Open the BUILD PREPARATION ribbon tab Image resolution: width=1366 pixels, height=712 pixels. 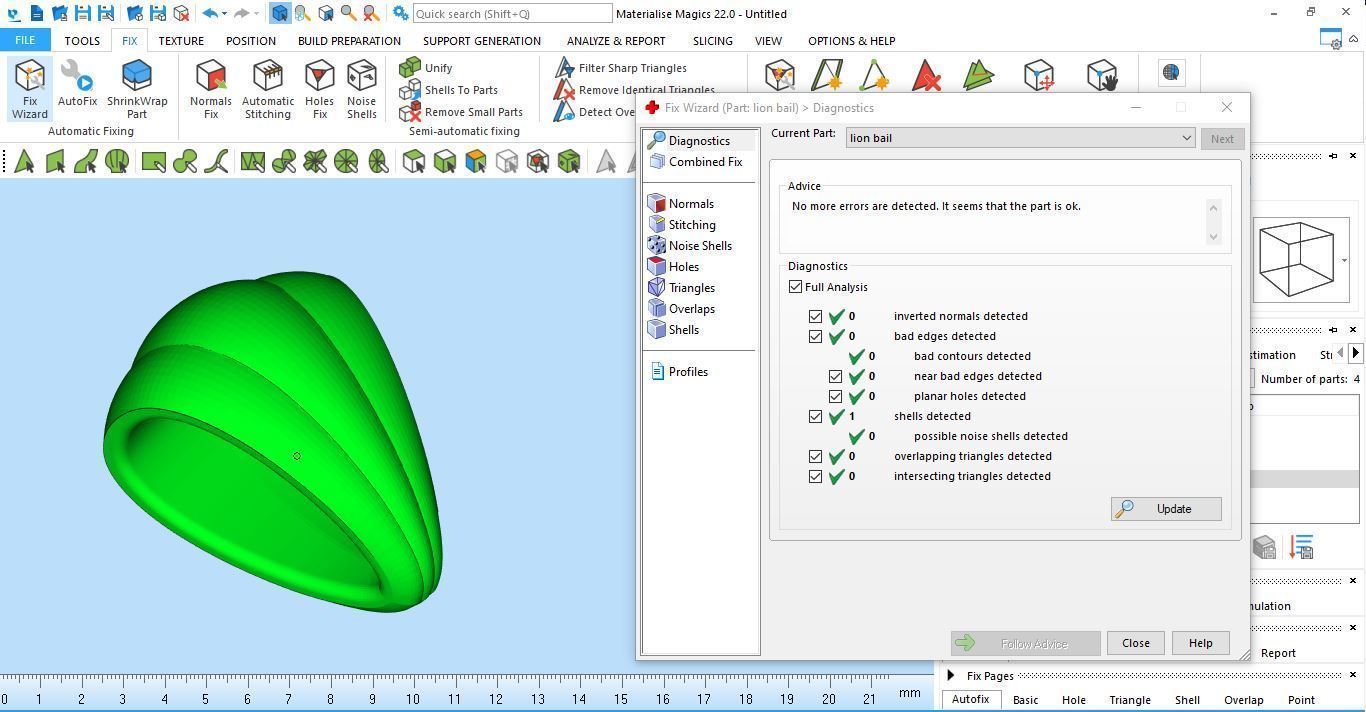(349, 41)
